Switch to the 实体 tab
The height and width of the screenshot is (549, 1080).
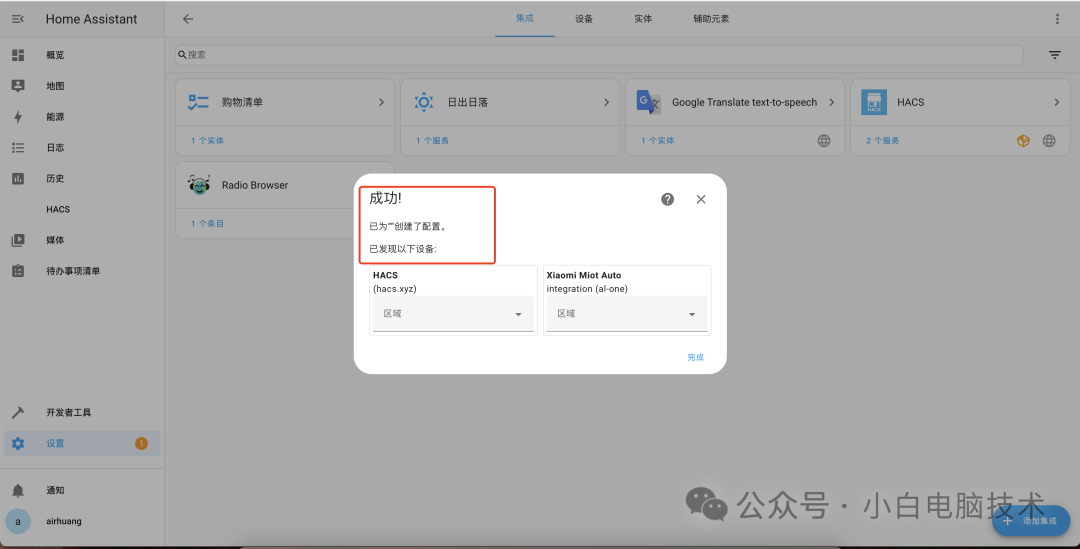pyautogui.click(x=643, y=19)
